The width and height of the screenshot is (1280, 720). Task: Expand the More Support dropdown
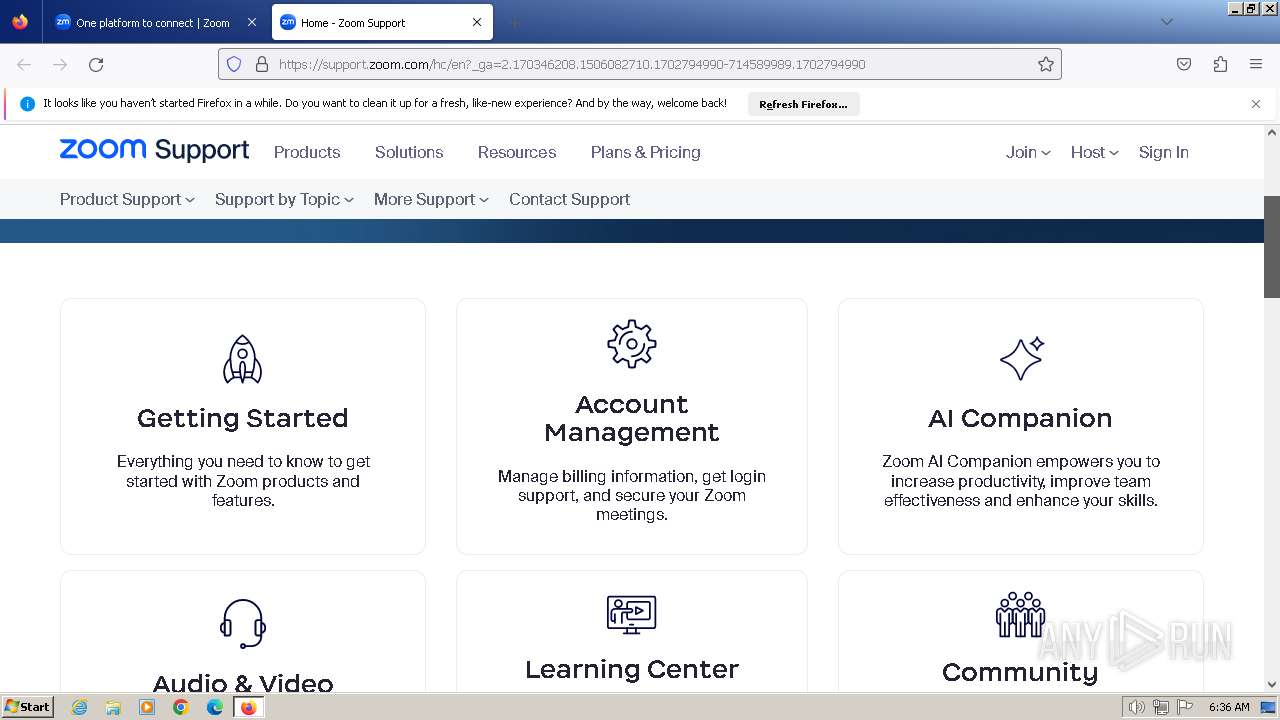[x=431, y=199]
